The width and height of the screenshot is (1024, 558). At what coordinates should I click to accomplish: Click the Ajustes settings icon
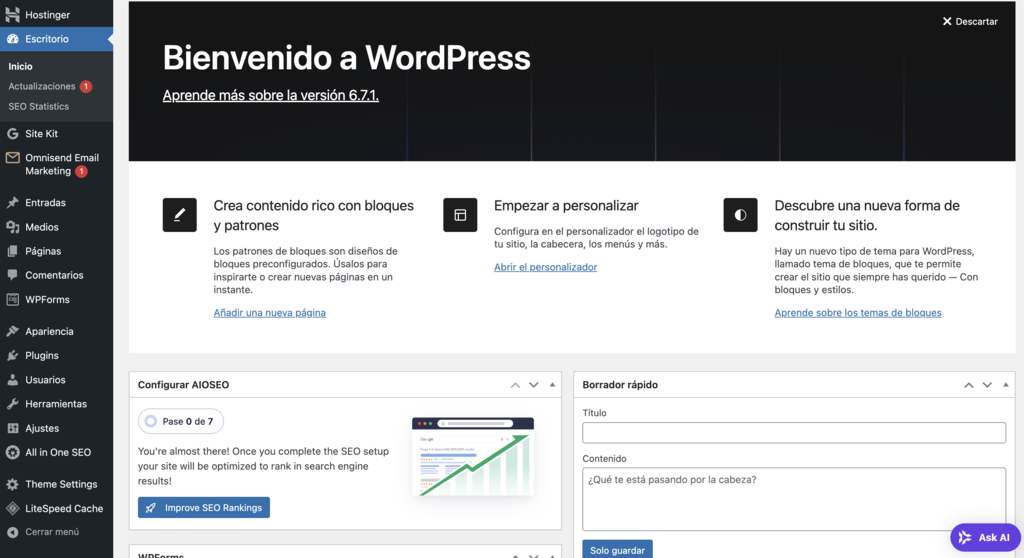(12, 428)
